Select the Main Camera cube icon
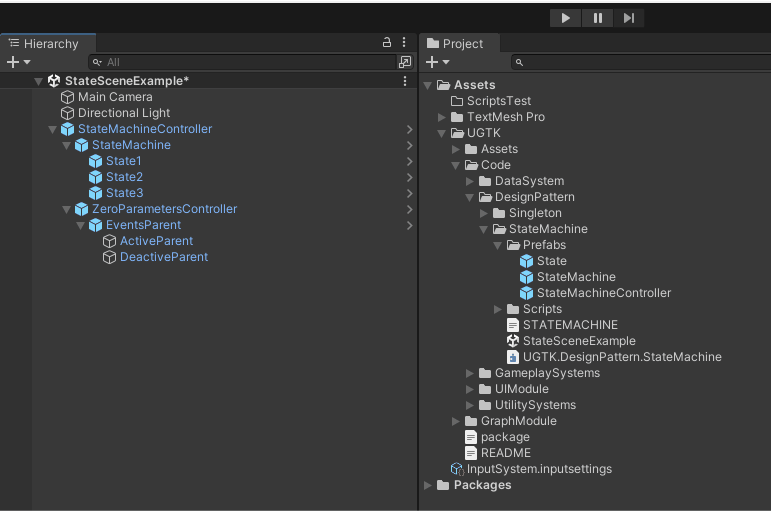 [67, 97]
